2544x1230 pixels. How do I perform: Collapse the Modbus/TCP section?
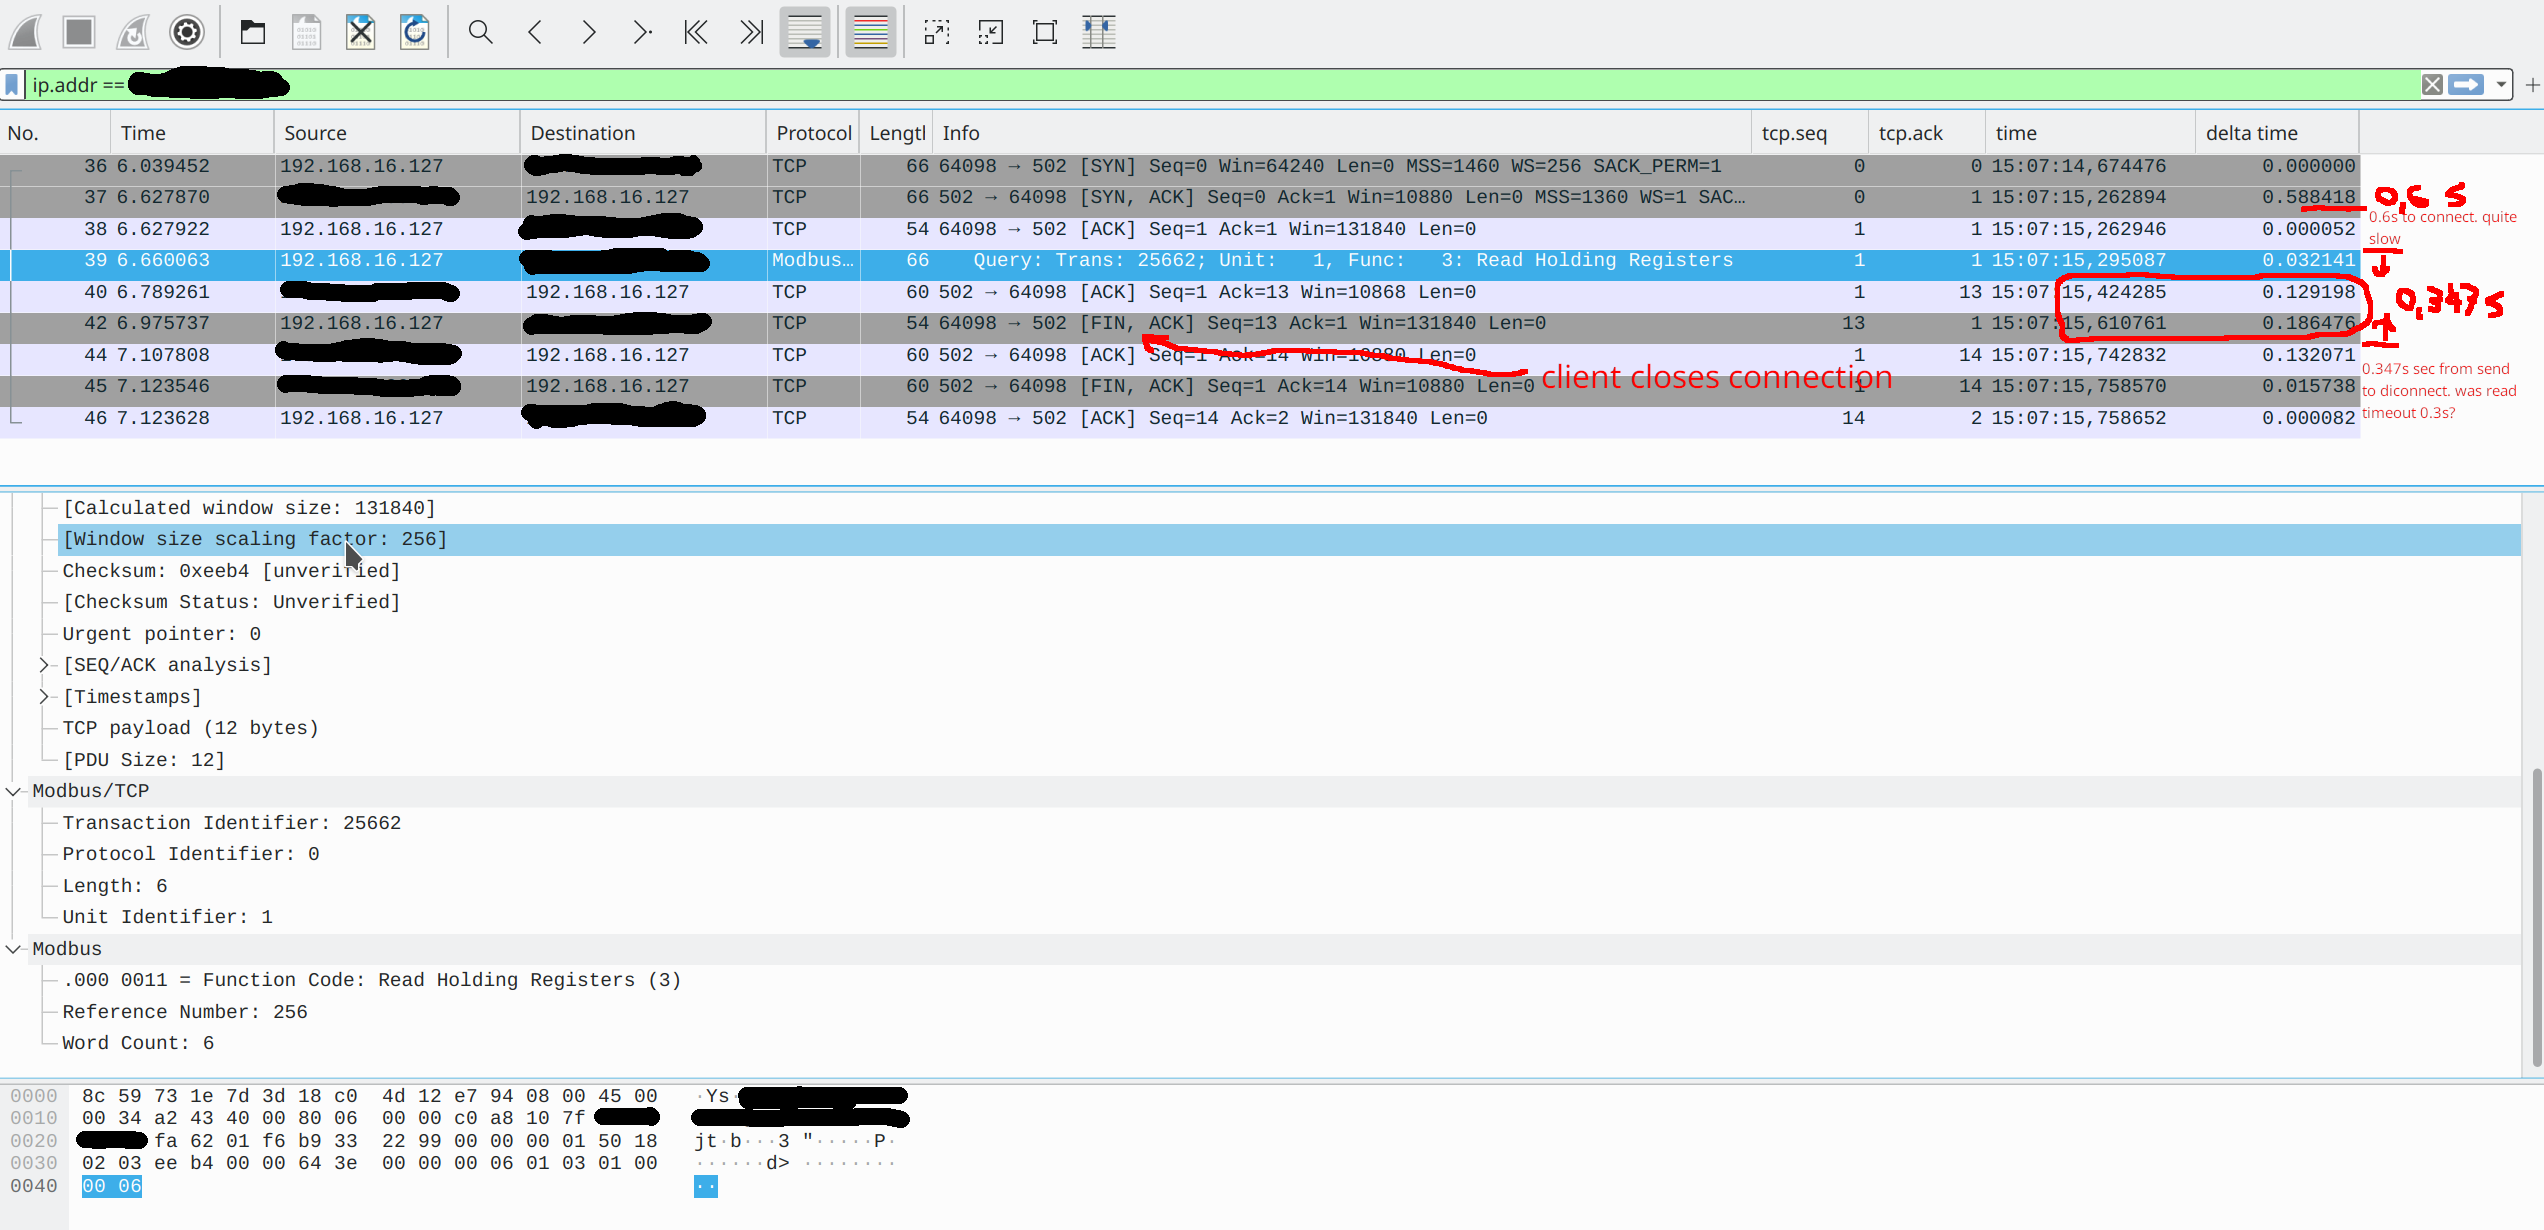click(x=13, y=791)
